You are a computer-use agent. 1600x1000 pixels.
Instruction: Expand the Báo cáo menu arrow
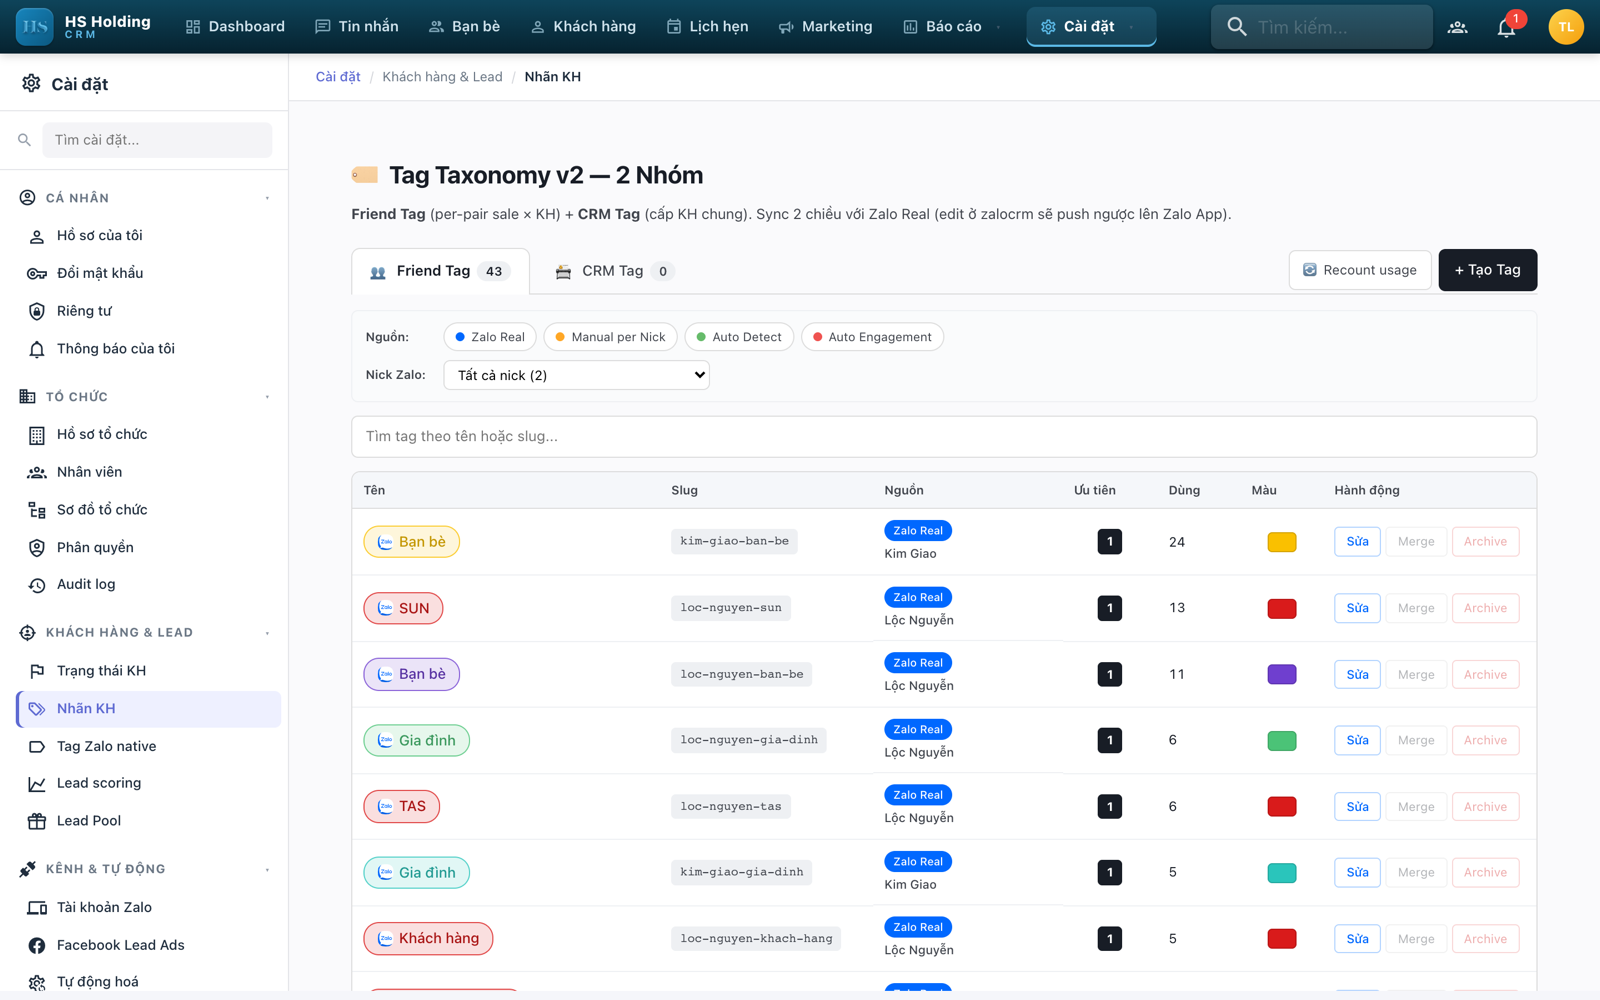pos(998,27)
